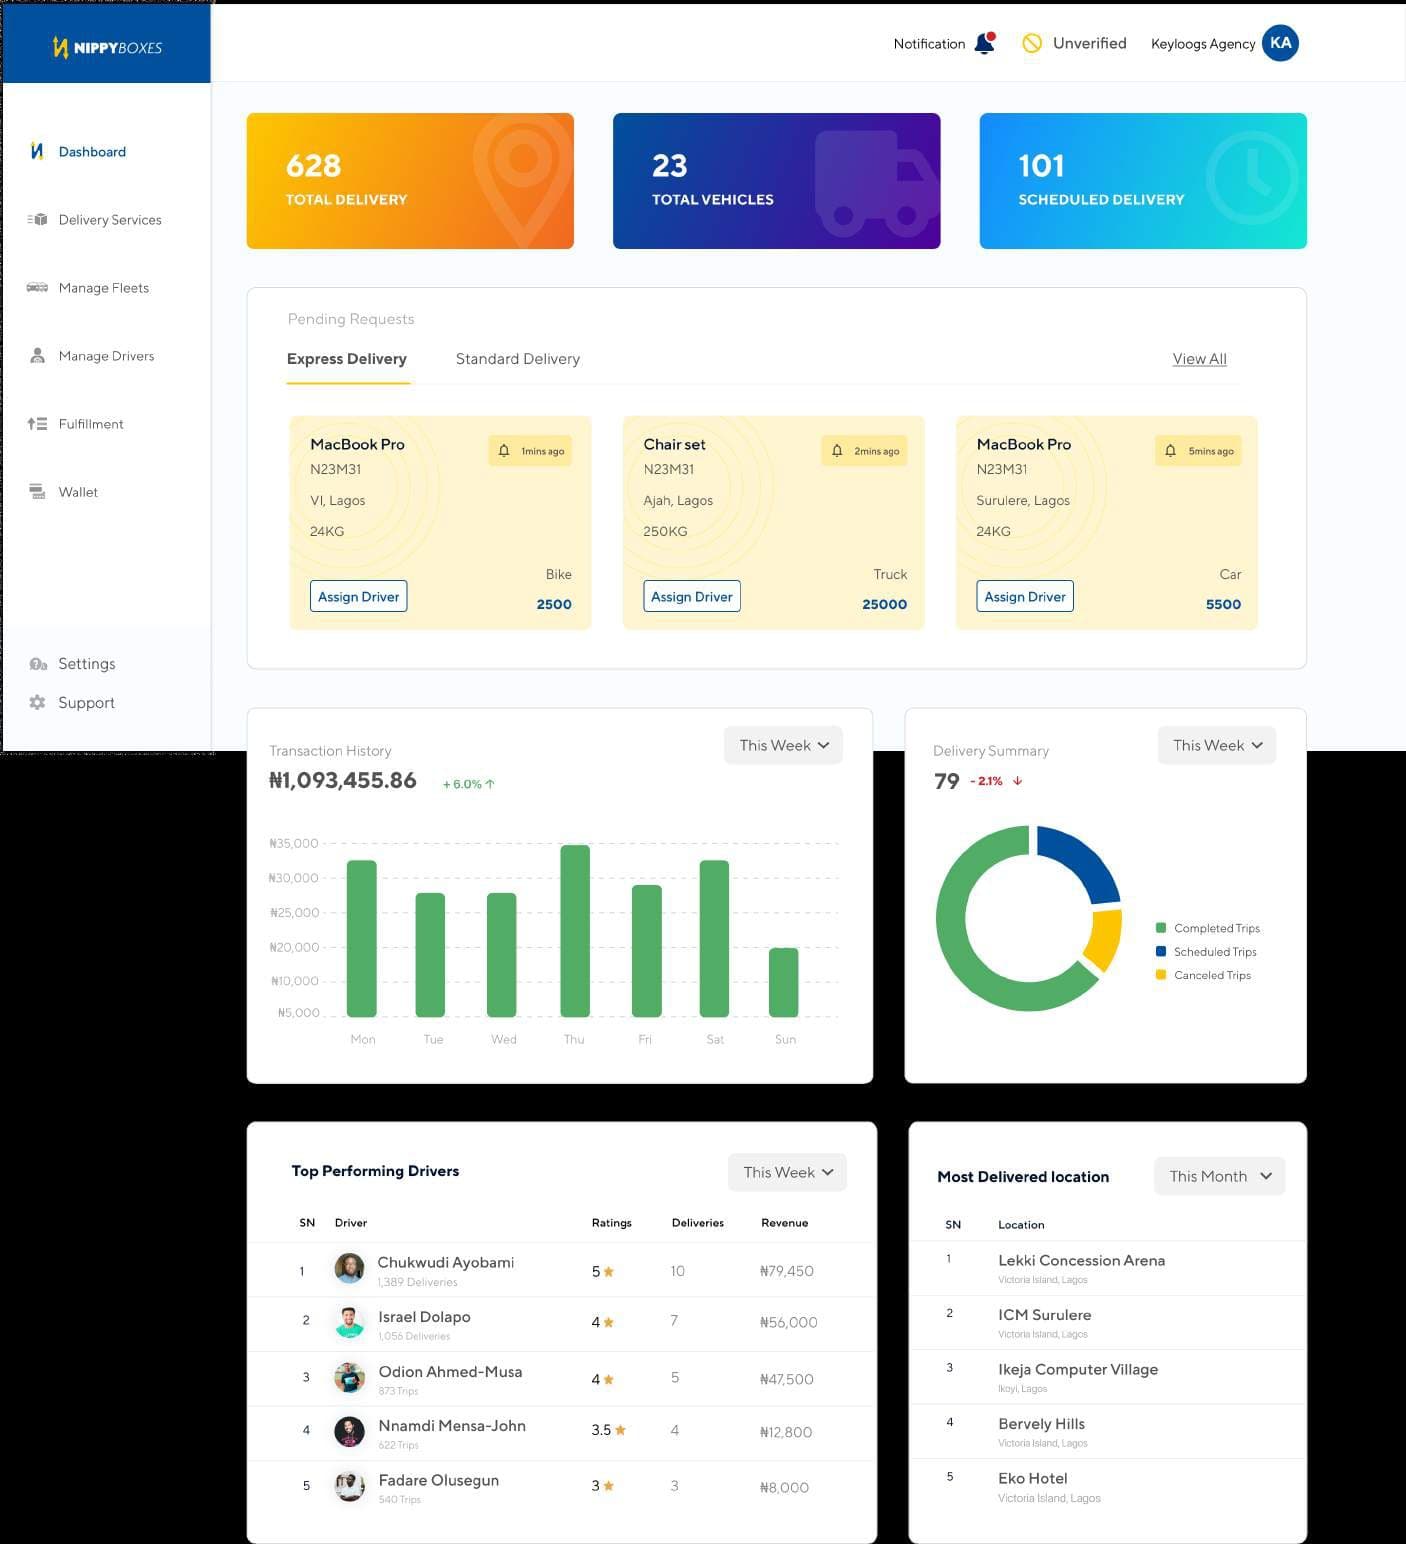Click Nnamdi Mensa-John's driver name
The height and width of the screenshot is (1544, 1406).
pos(452,1426)
